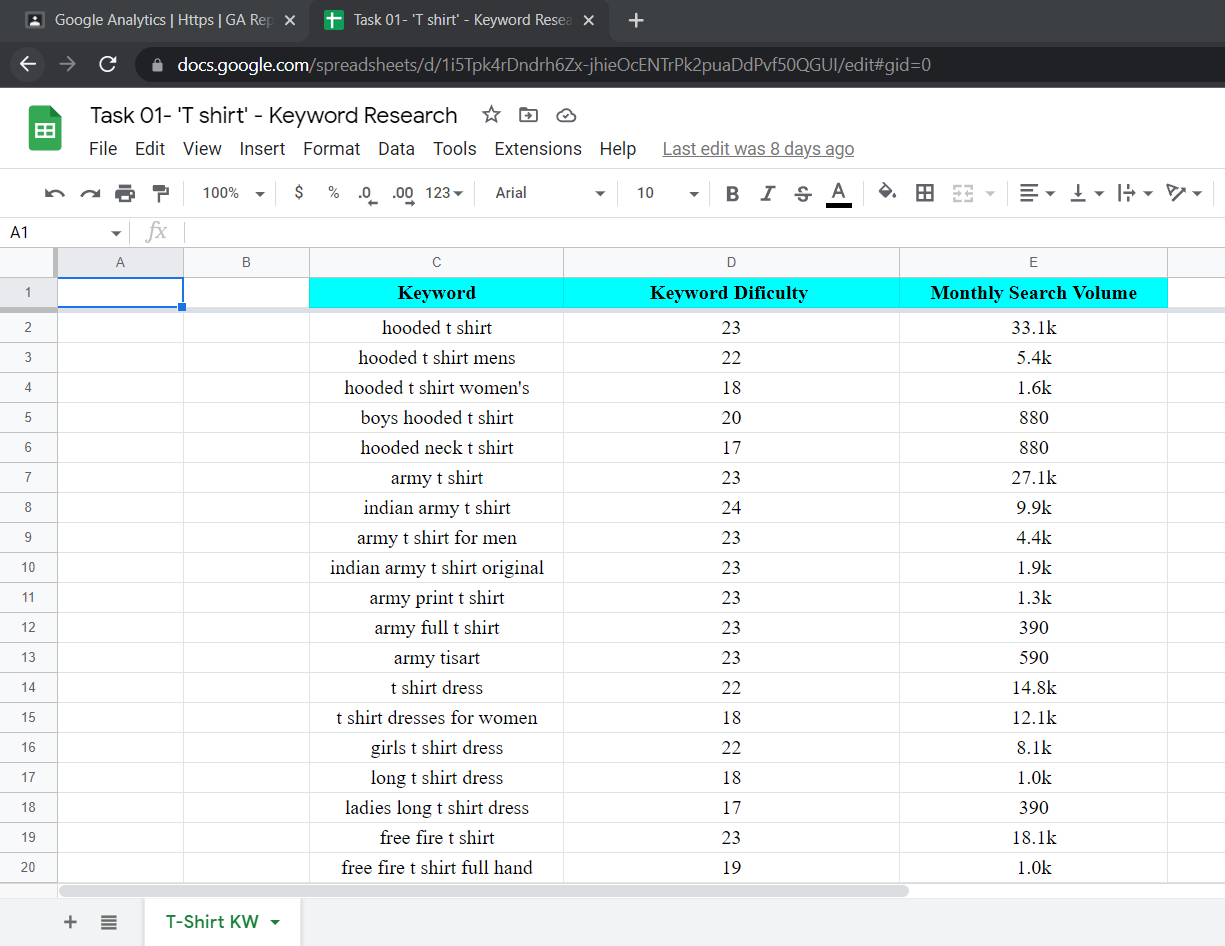Click the redo icon in toolbar
Screen dimensions: 1225x946
90,193
